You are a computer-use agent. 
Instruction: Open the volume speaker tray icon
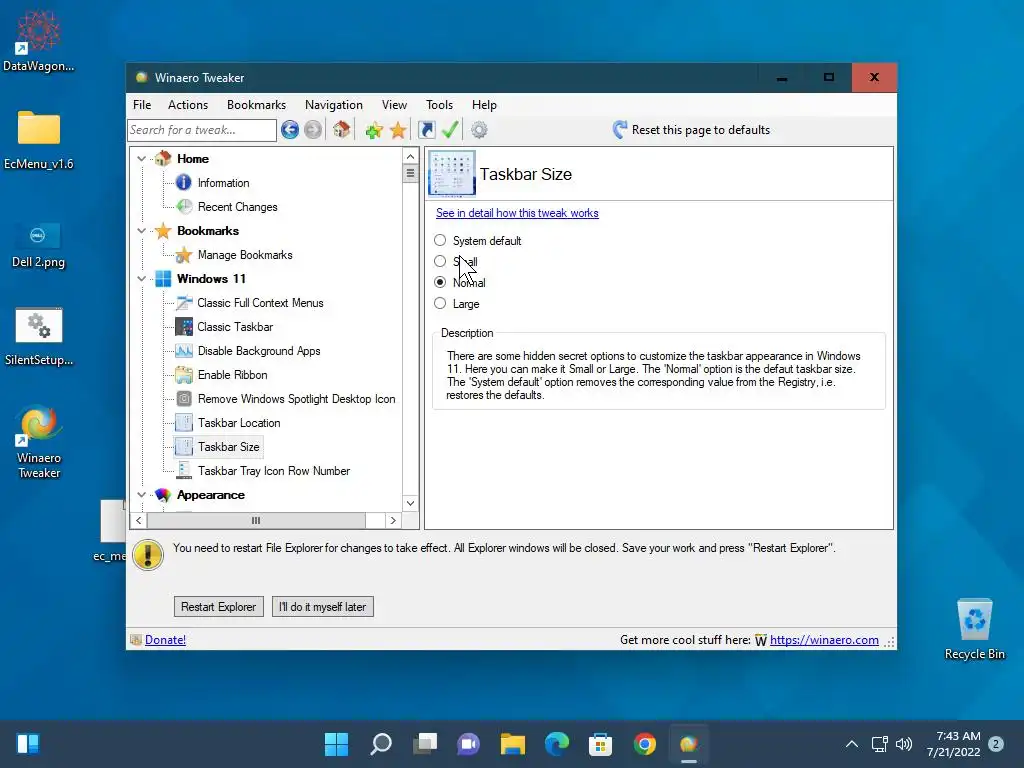coord(904,744)
